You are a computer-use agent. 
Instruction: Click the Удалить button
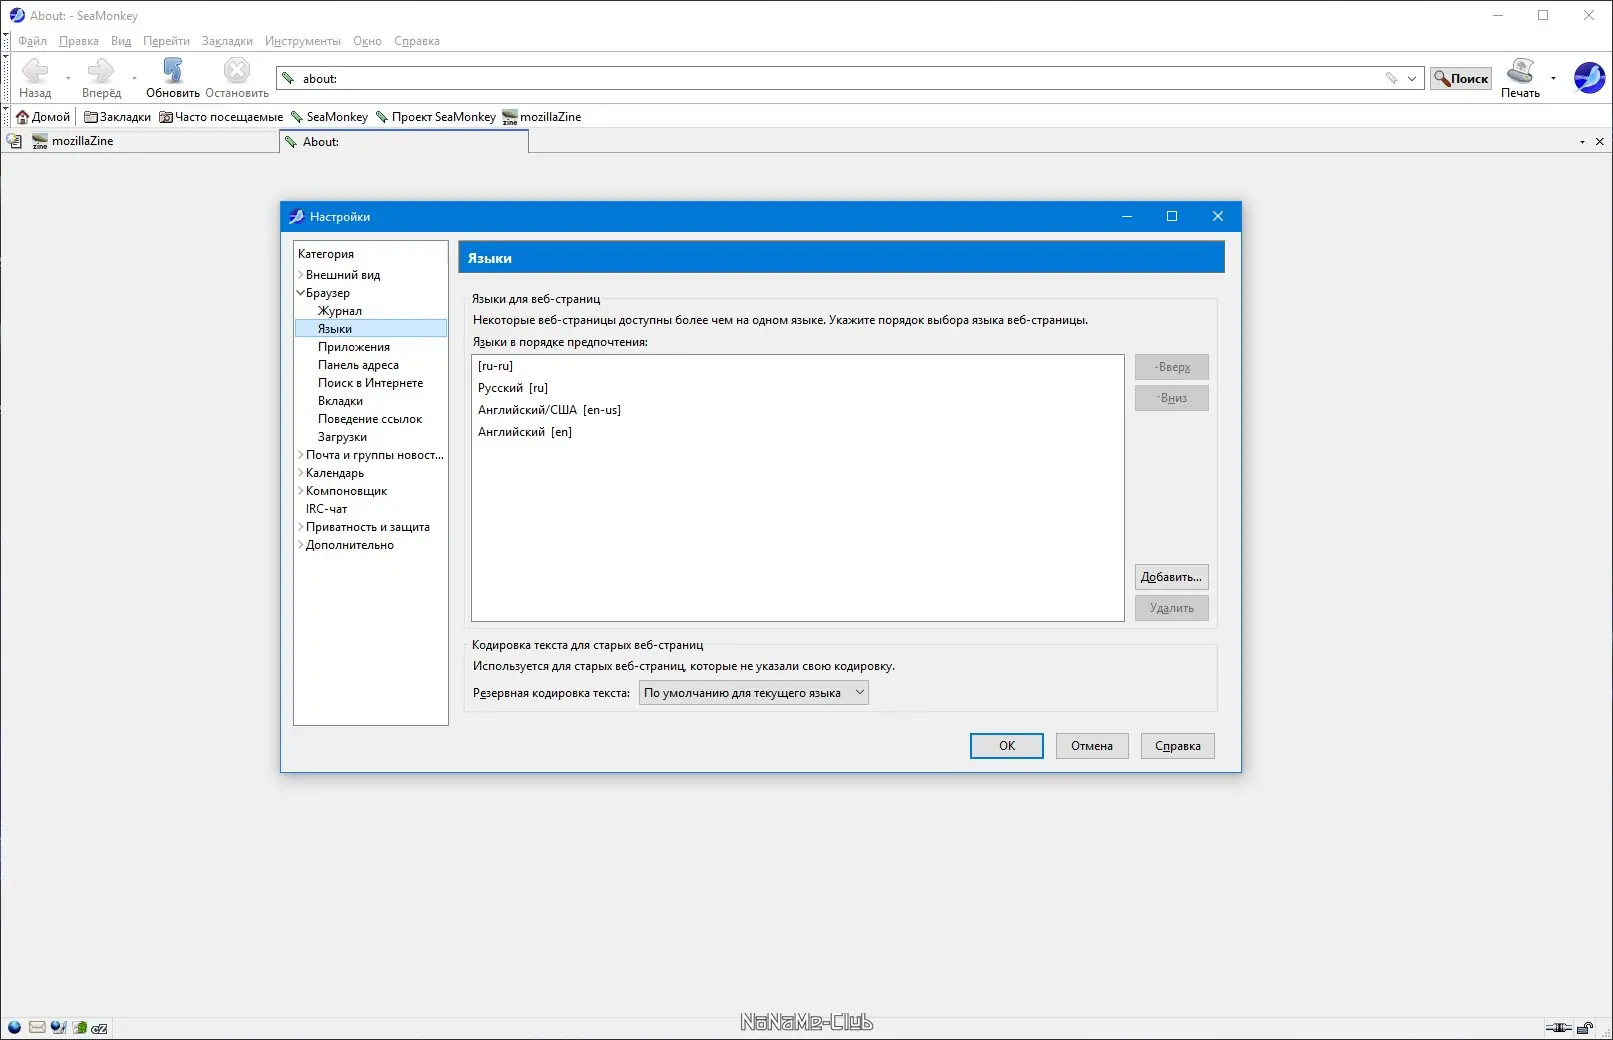[1172, 608]
